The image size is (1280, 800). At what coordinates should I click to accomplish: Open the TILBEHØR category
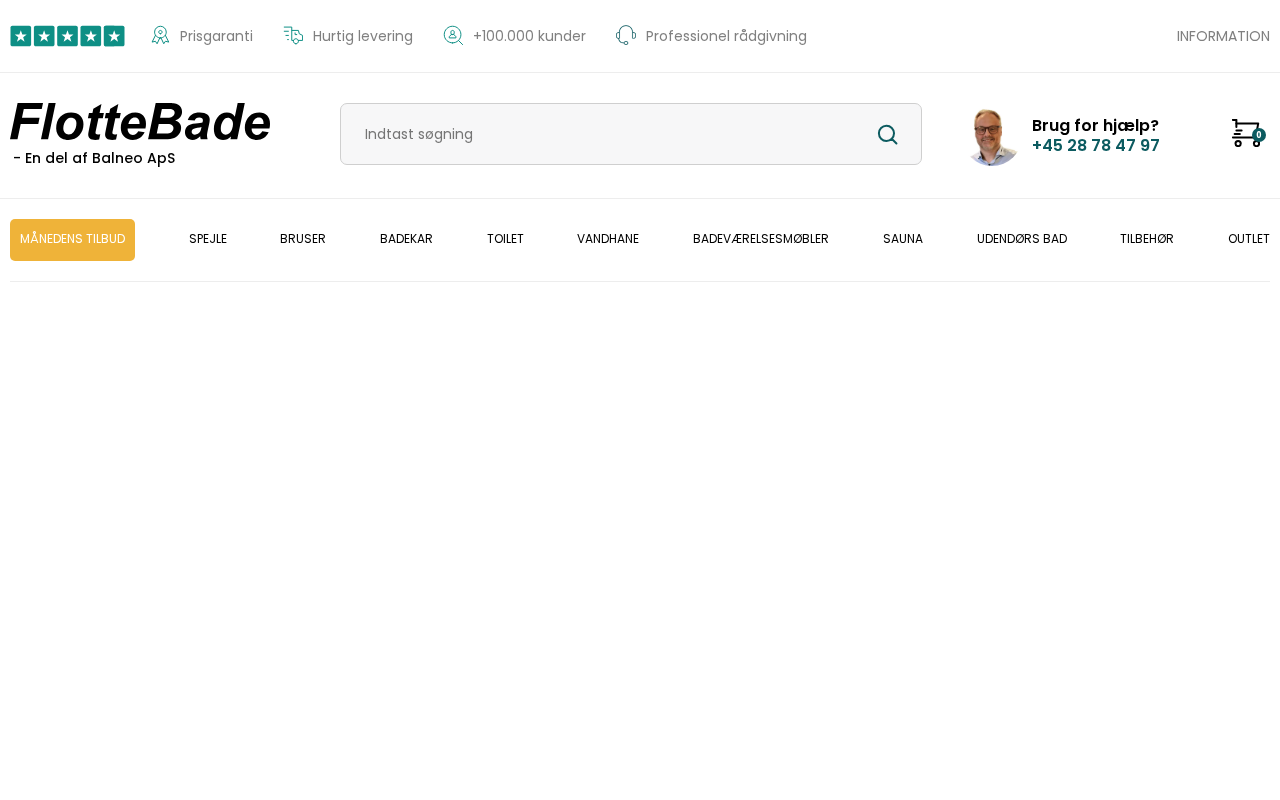coord(1147,239)
